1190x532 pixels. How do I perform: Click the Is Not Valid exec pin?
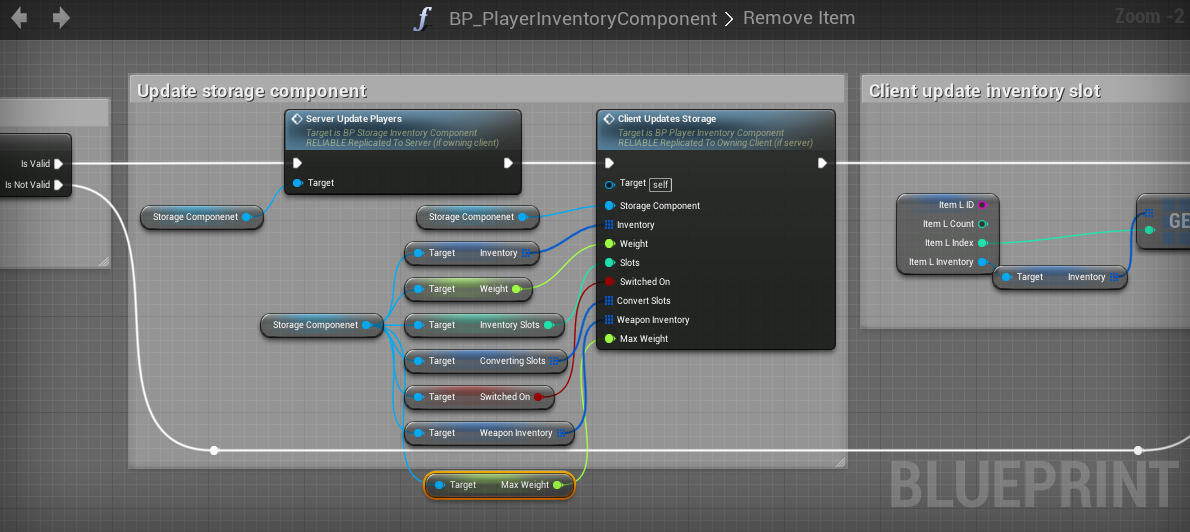click(59, 185)
